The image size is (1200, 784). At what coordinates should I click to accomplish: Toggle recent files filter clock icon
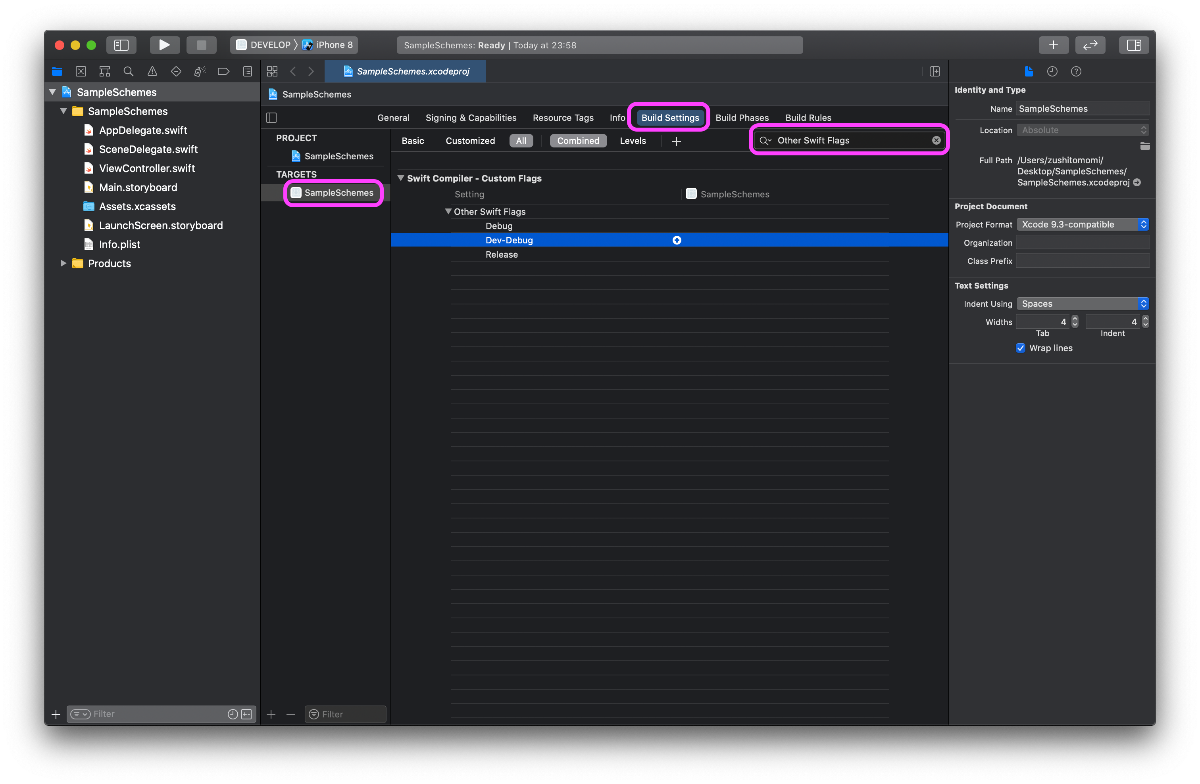233,714
